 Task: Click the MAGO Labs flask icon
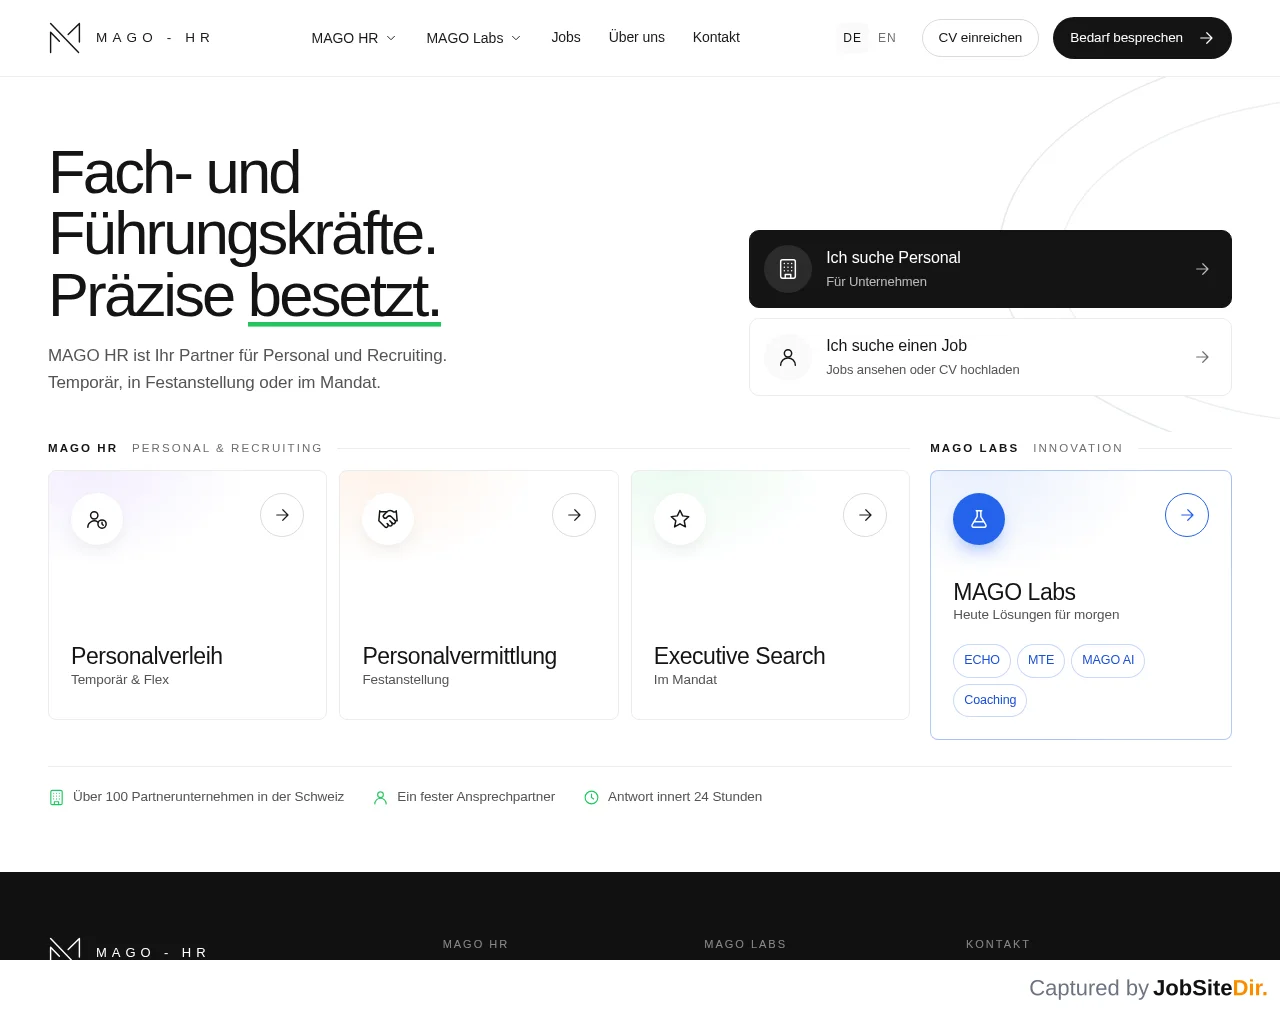coord(979,519)
